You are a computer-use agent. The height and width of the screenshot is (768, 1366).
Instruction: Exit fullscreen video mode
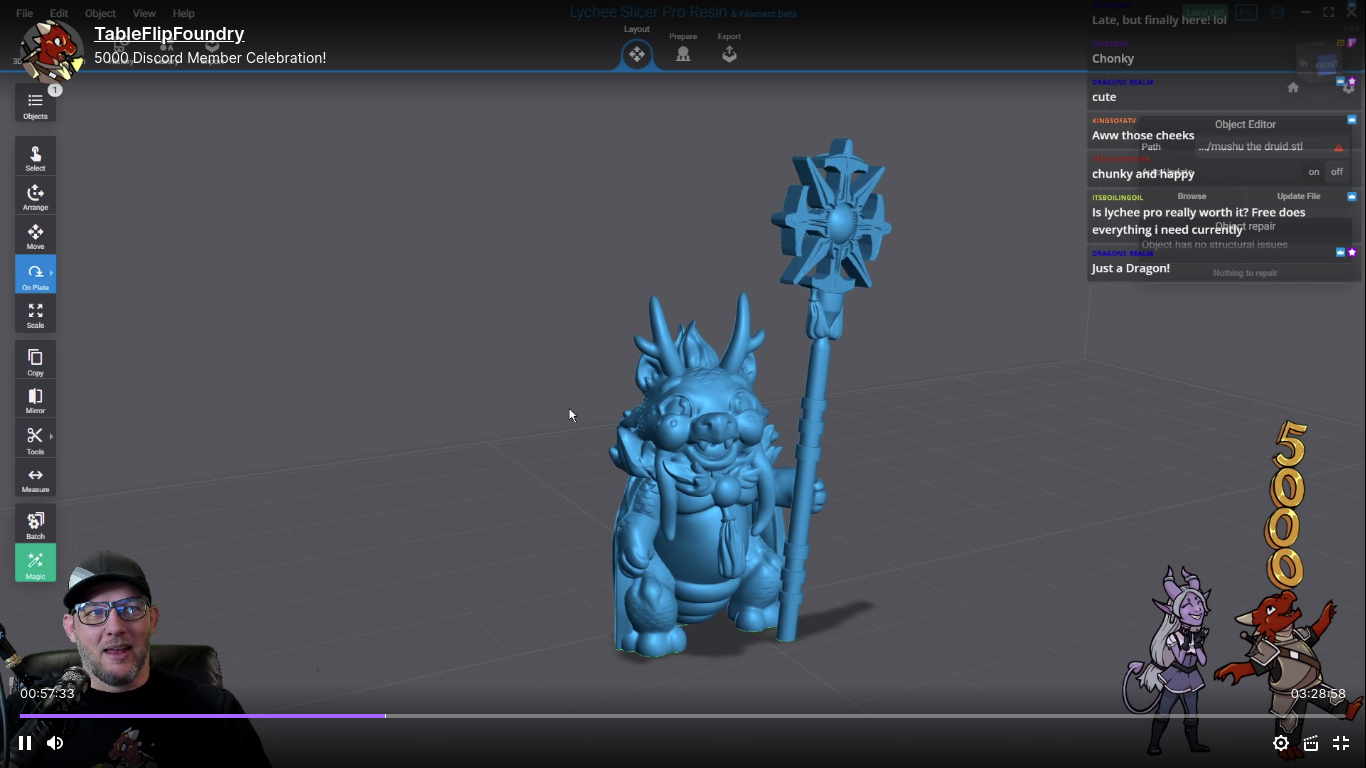coord(1341,743)
